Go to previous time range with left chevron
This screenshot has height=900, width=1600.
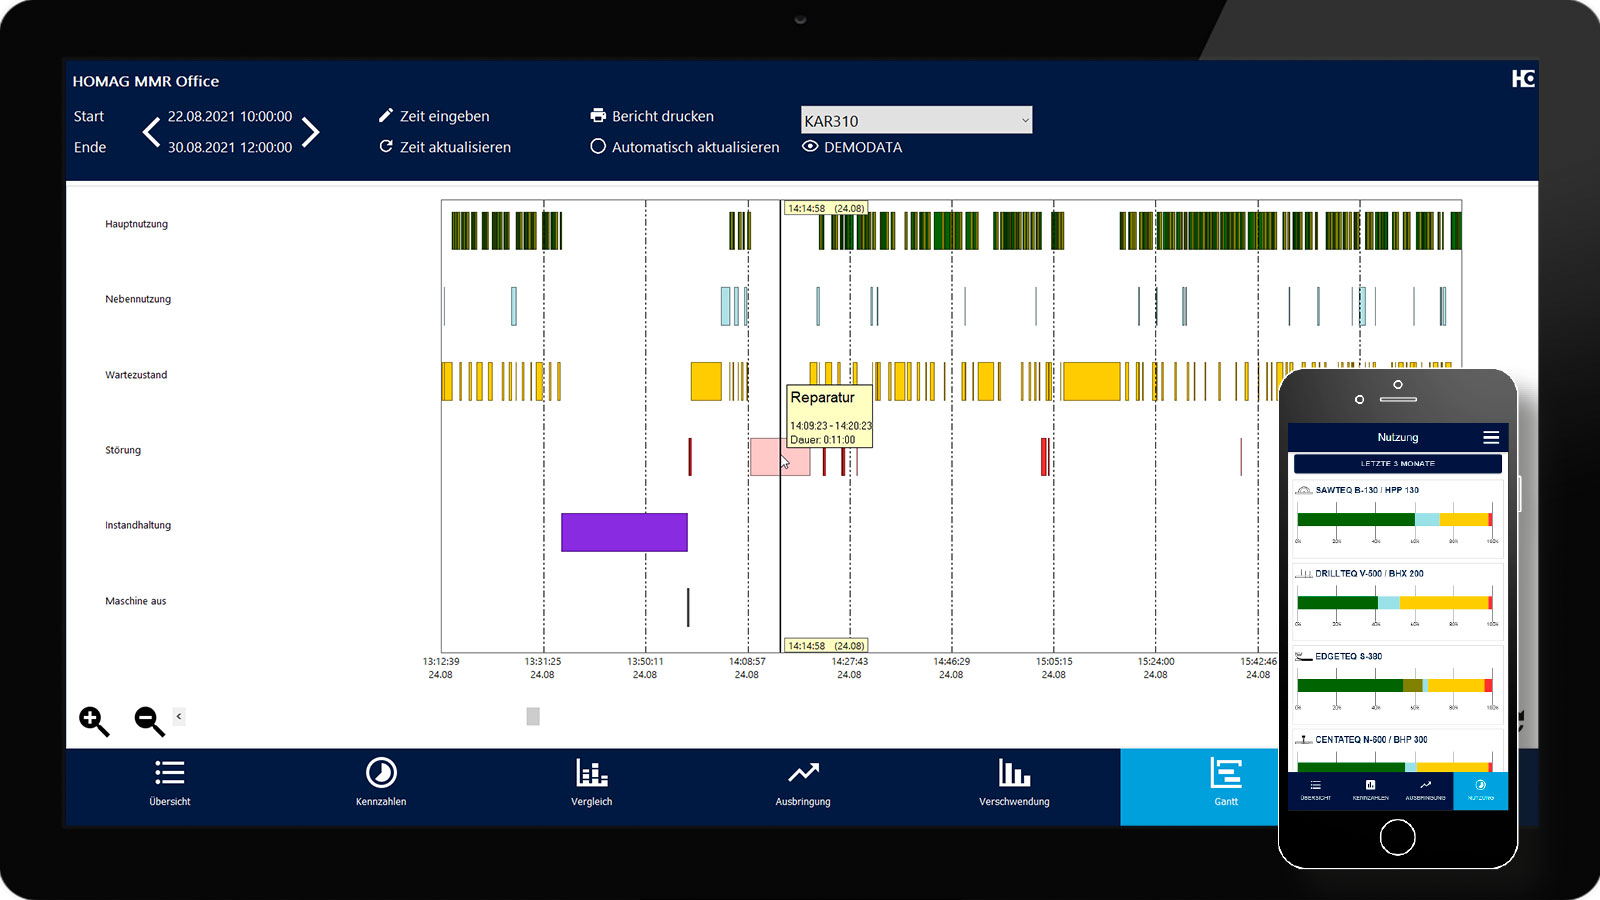[x=151, y=132]
